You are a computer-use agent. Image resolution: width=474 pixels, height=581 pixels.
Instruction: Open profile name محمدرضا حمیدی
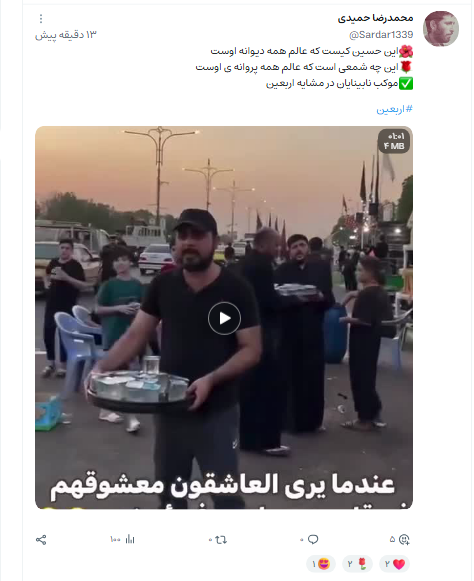pyautogui.click(x=375, y=18)
